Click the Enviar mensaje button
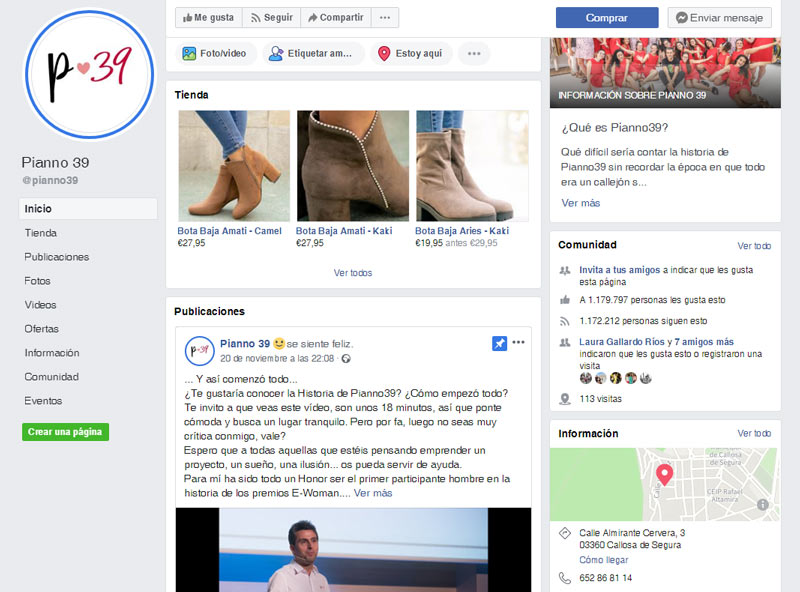Viewport: 800px width, 592px height. (719, 18)
